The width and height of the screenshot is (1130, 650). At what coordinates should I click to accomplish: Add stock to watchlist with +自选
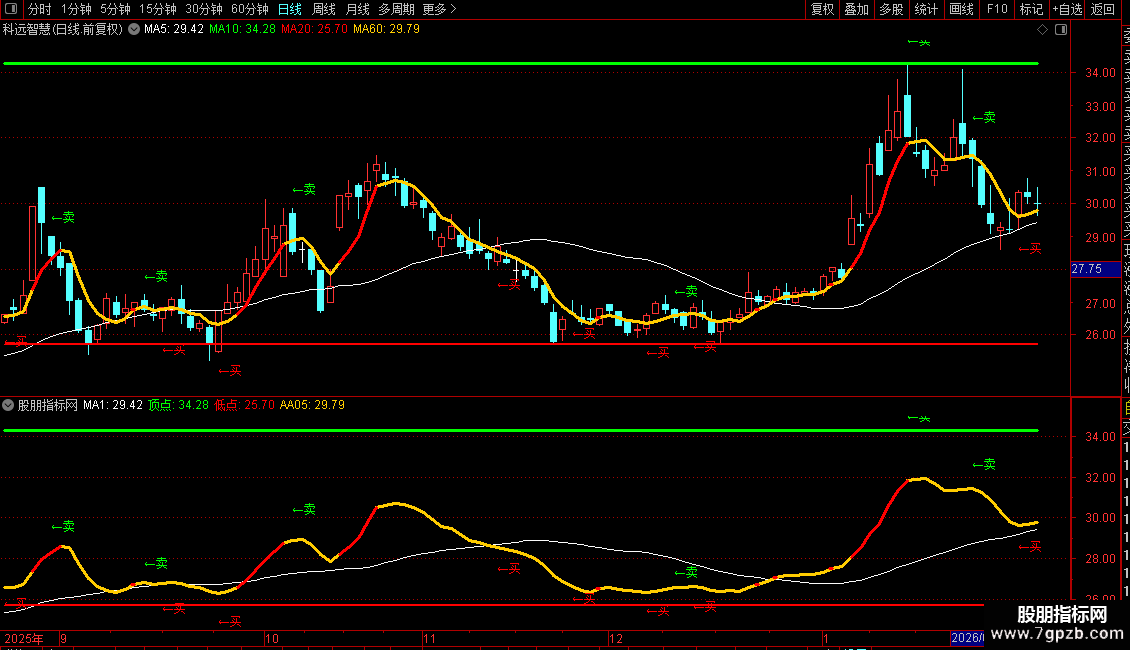click(1067, 9)
